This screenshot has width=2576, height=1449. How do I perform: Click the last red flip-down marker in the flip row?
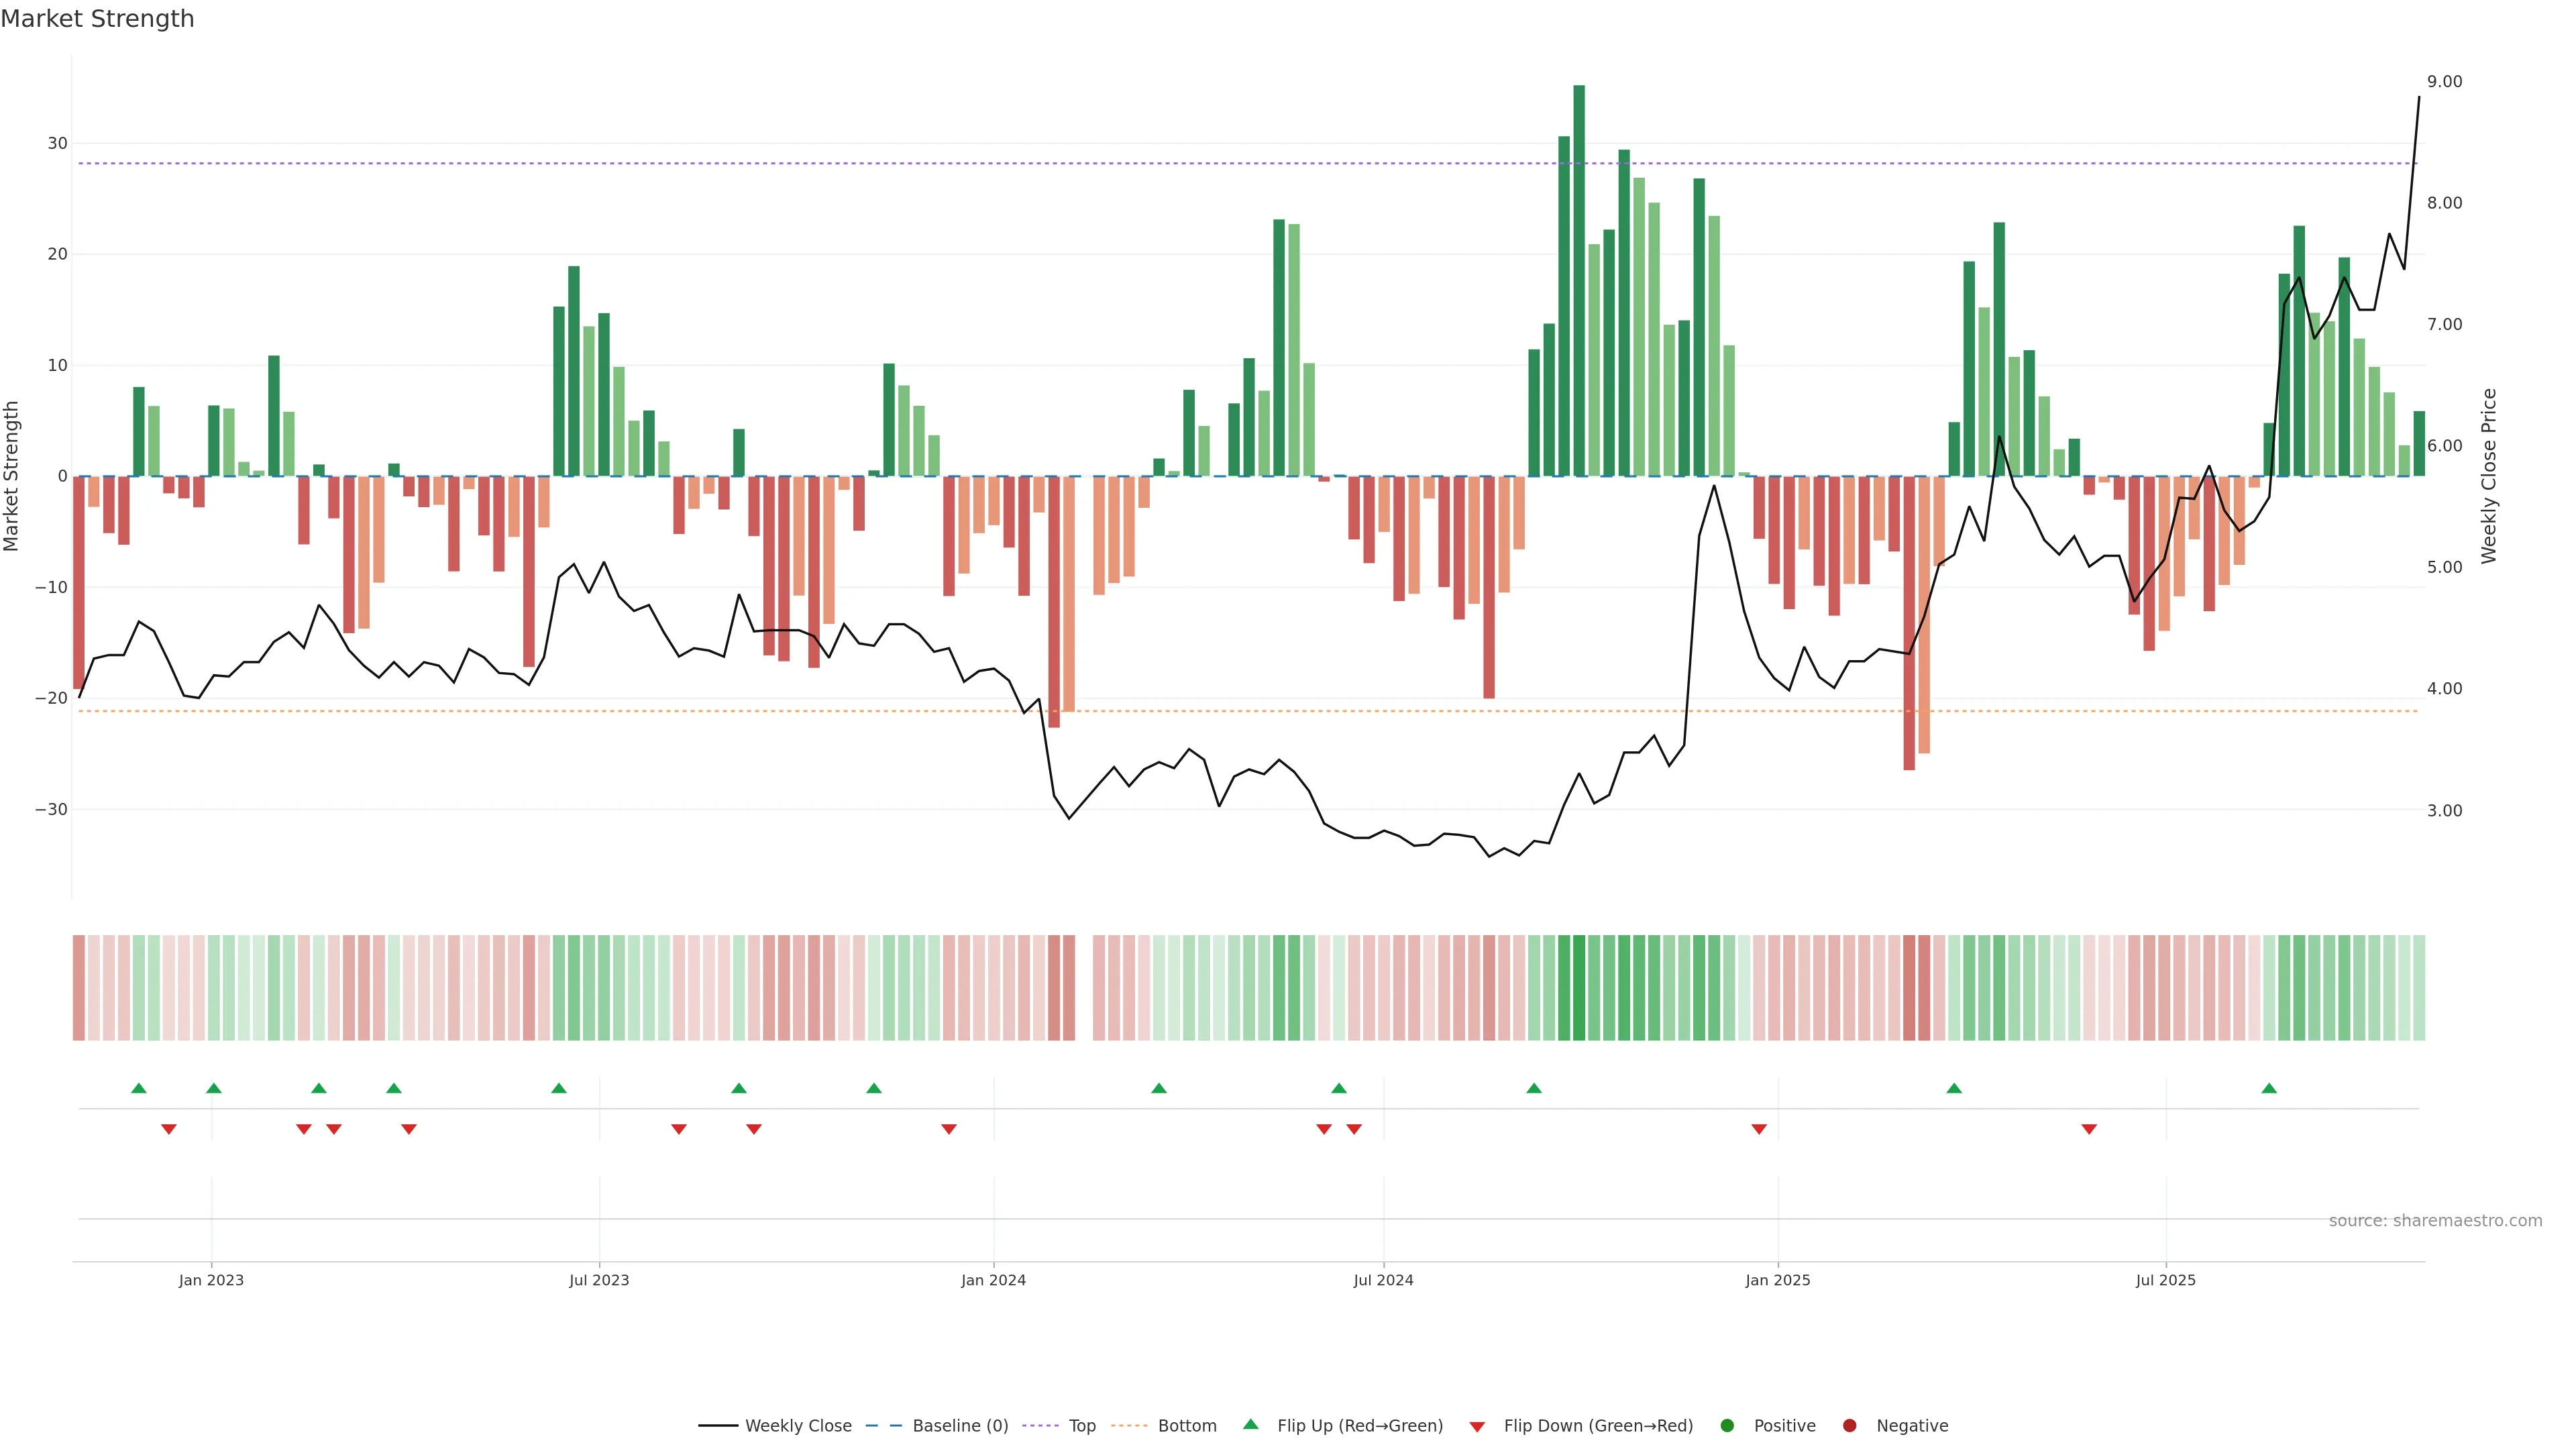pos(2089,1129)
